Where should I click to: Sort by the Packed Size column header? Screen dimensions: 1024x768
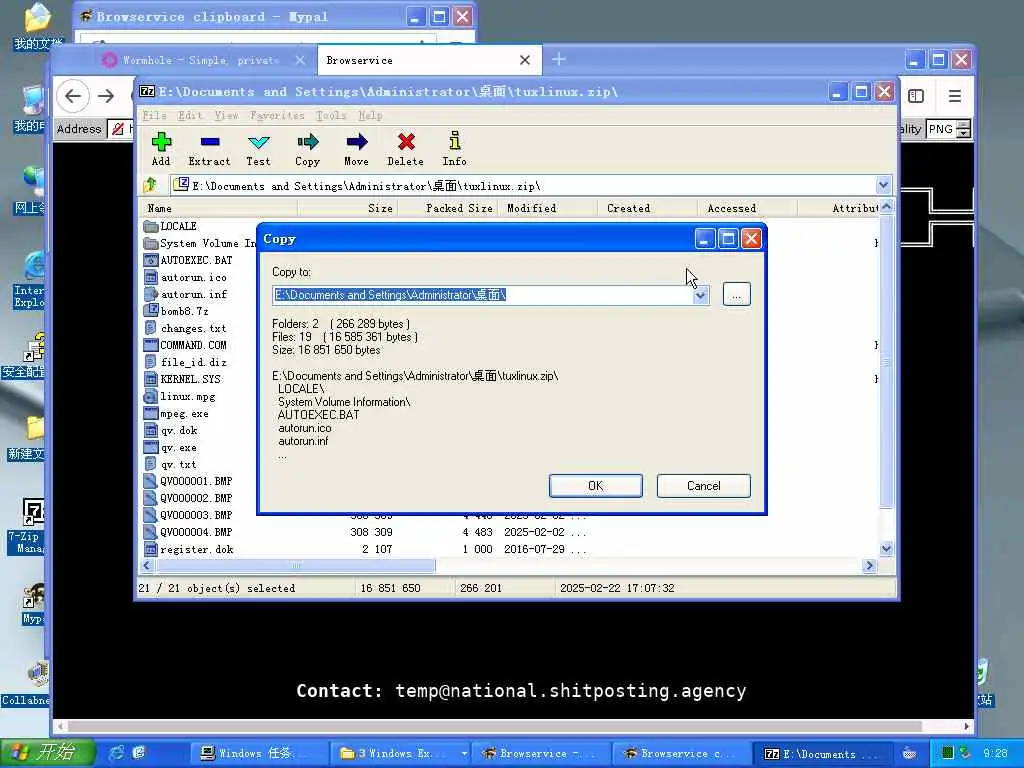click(x=448, y=208)
